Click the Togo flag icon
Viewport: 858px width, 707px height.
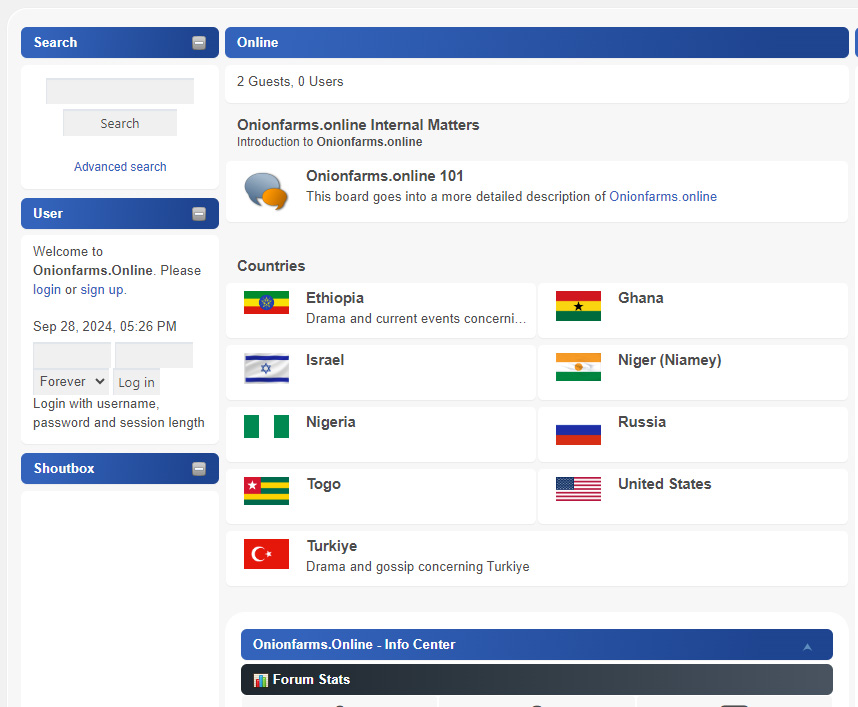pyautogui.click(x=266, y=491)
